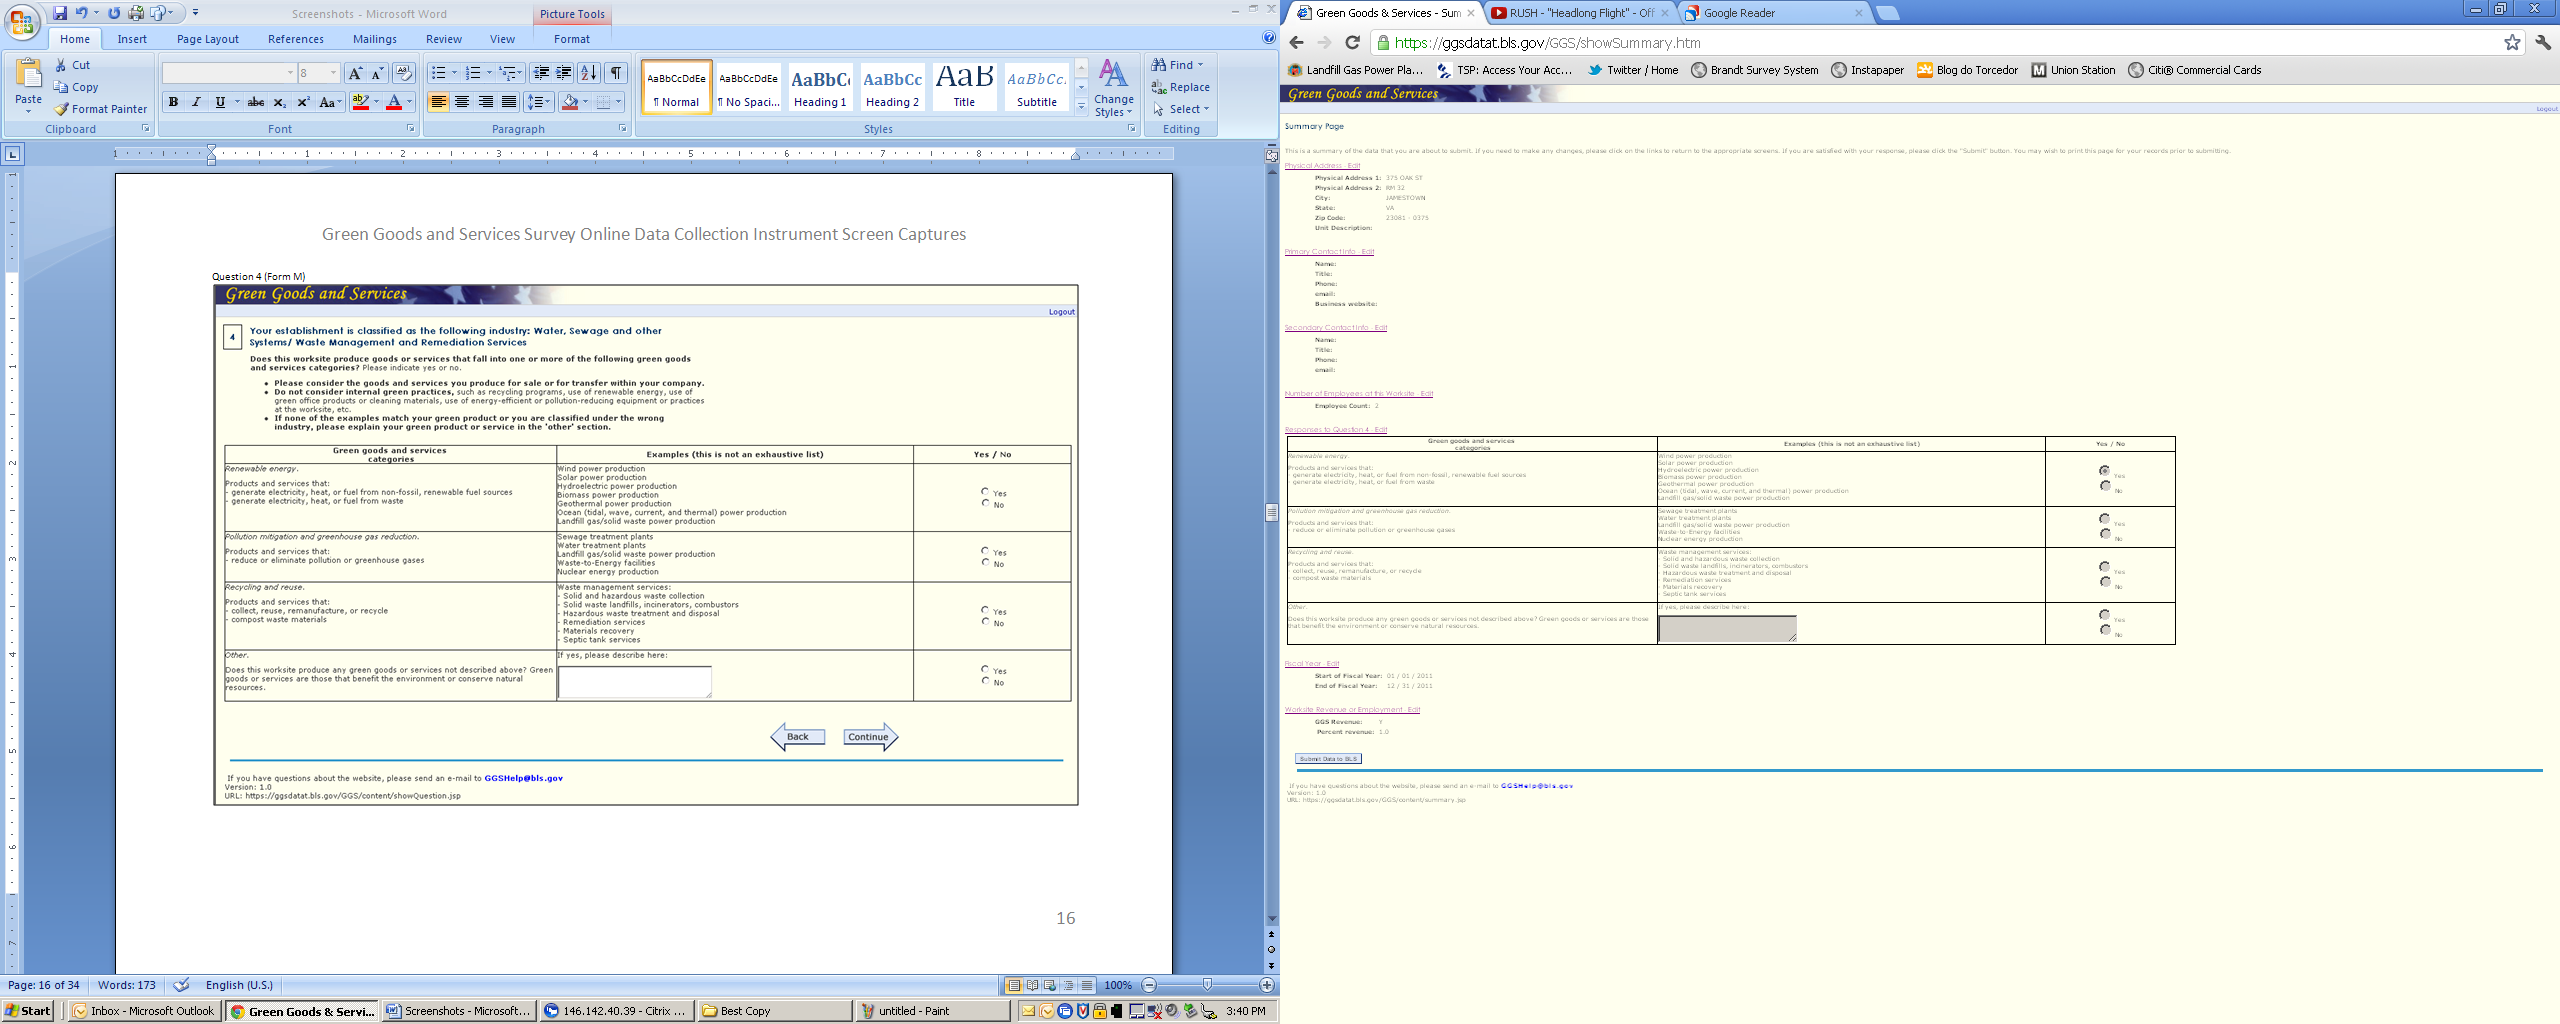Switch to the Page Layout ribbon tab
2560x1024 pixels.
point(208,39)
